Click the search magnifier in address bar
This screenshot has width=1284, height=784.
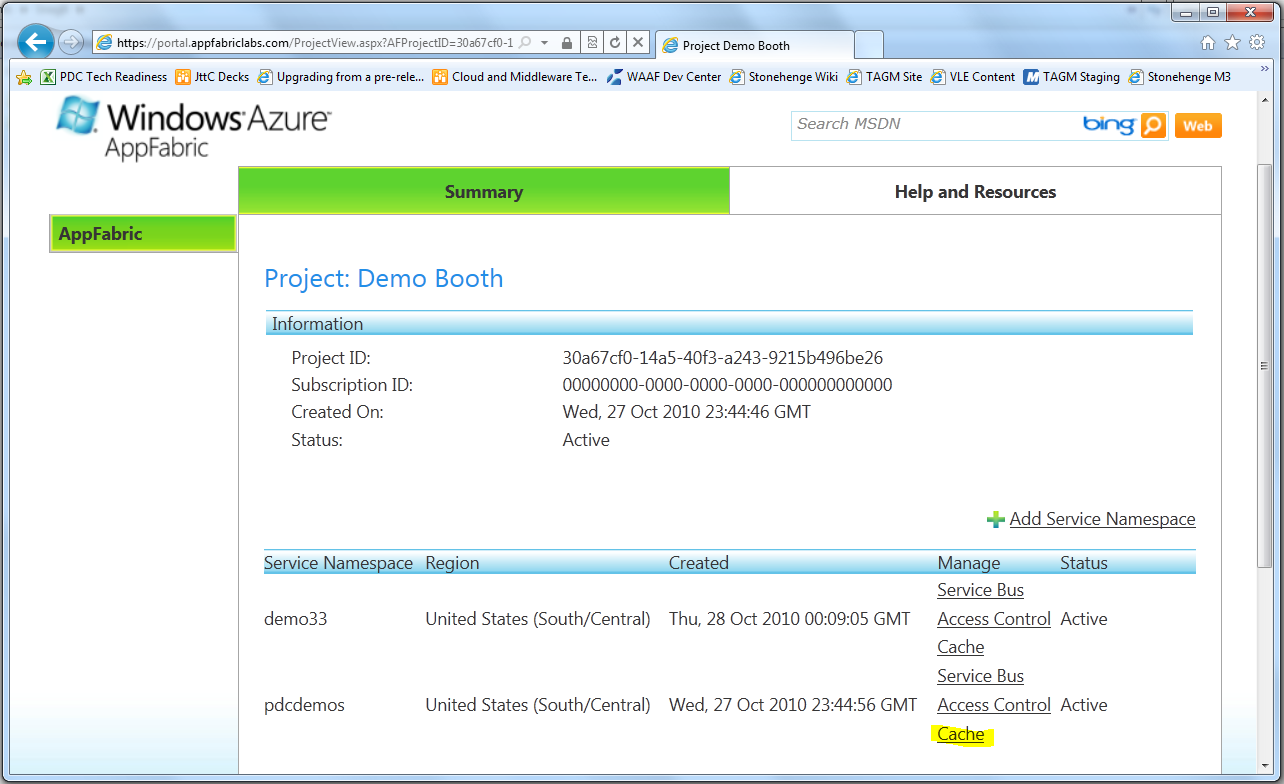click(525, 43)
